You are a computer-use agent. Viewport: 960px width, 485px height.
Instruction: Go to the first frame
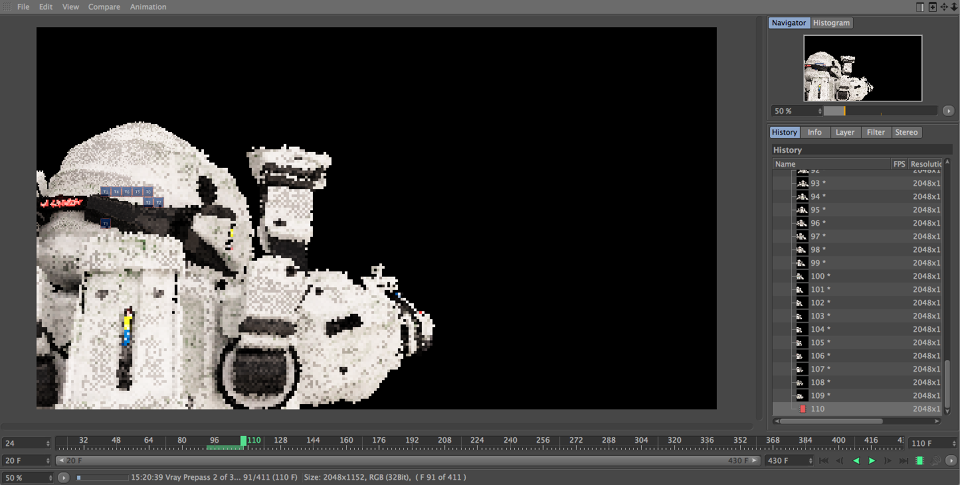(824, 461)
